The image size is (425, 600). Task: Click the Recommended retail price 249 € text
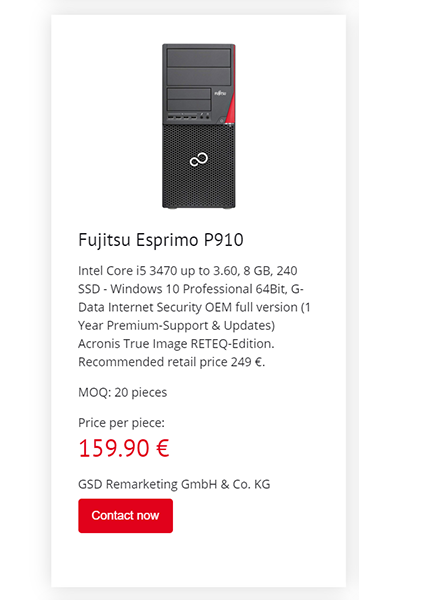click(171, 362)
